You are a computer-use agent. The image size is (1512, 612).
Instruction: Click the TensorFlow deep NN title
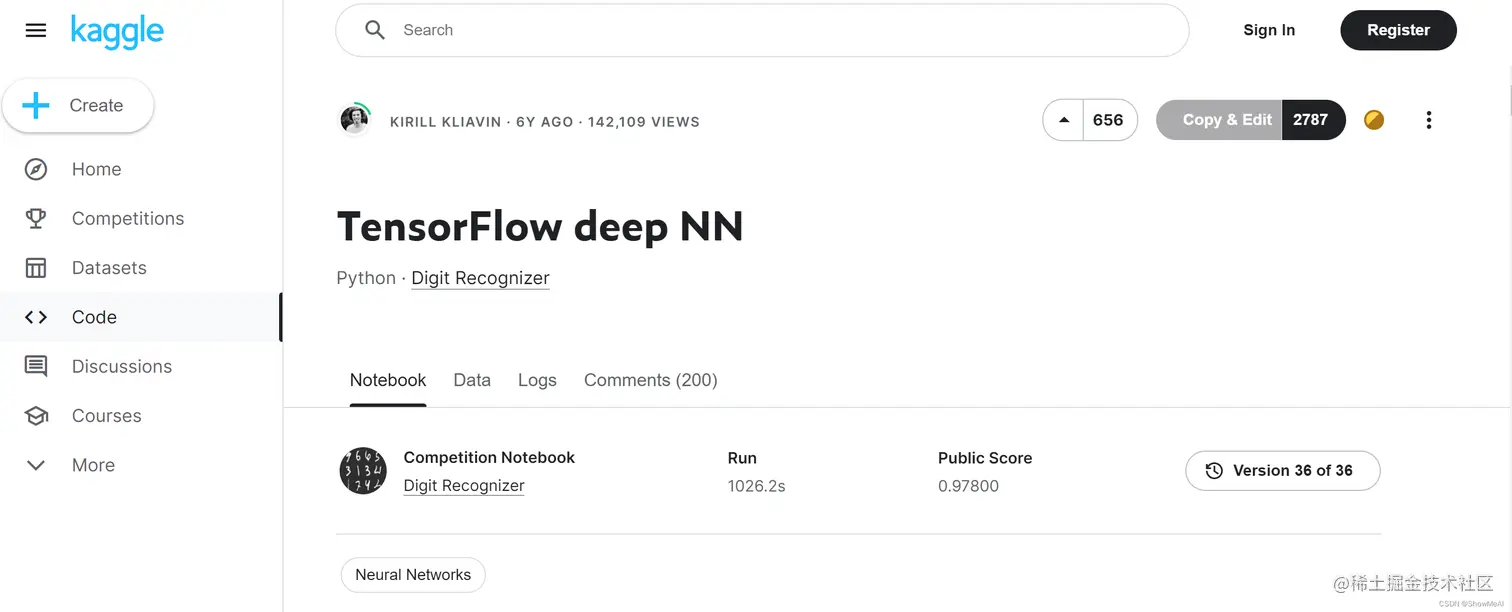pos(540,227)
